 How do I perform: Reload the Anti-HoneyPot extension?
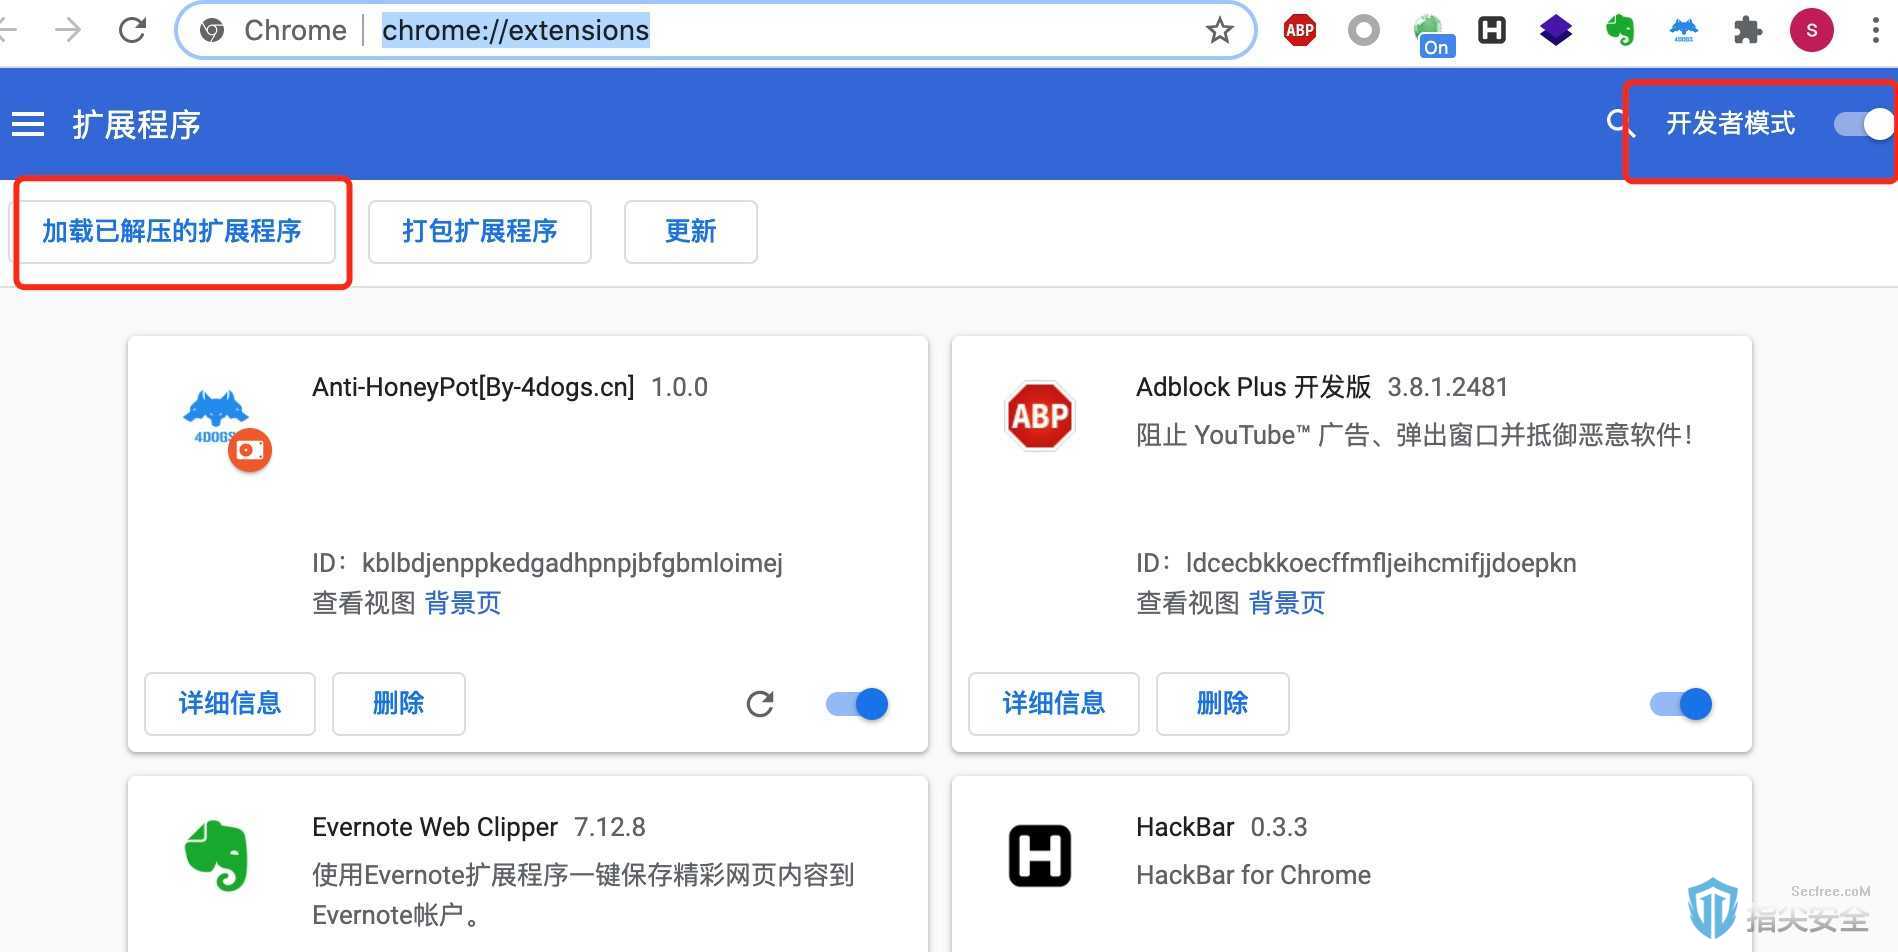click(760, 704)
